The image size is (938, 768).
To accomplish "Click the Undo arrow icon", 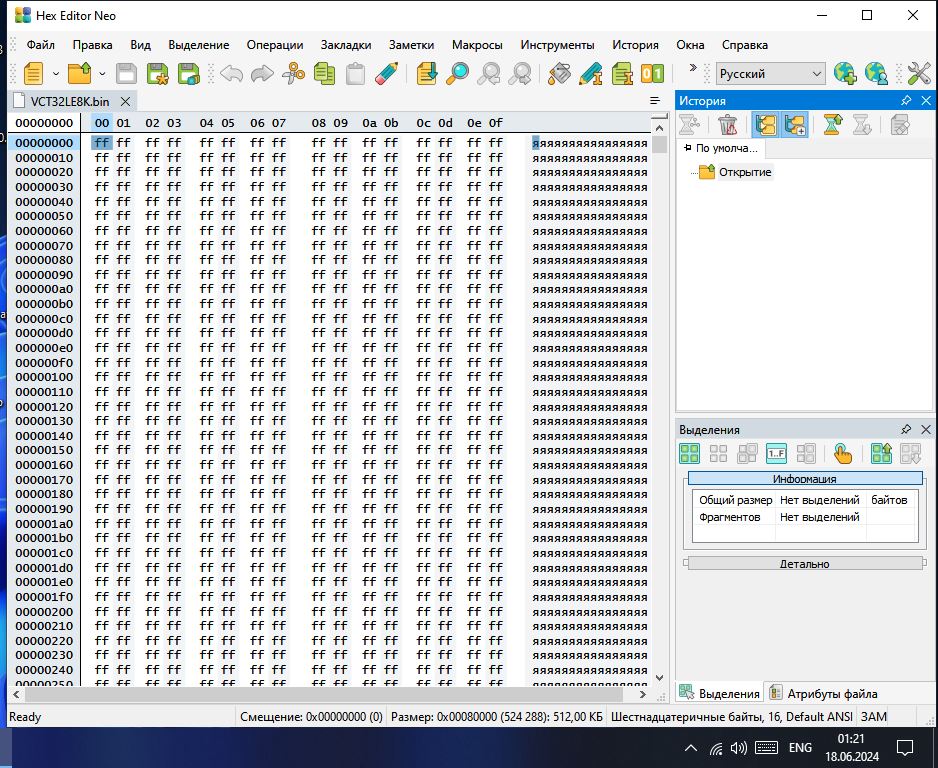I will click(x=232, y=74).
